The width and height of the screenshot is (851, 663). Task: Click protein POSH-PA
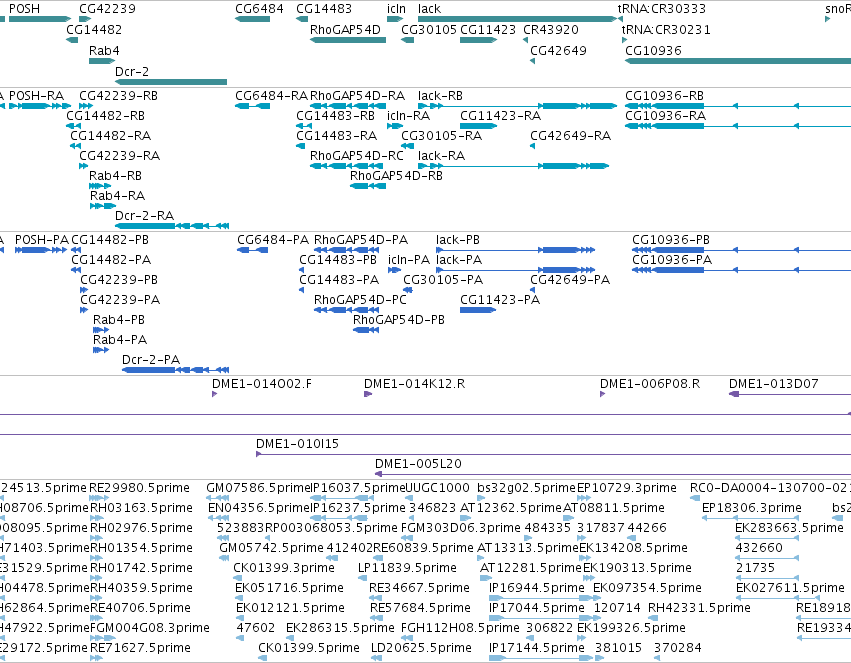(41, 250)
